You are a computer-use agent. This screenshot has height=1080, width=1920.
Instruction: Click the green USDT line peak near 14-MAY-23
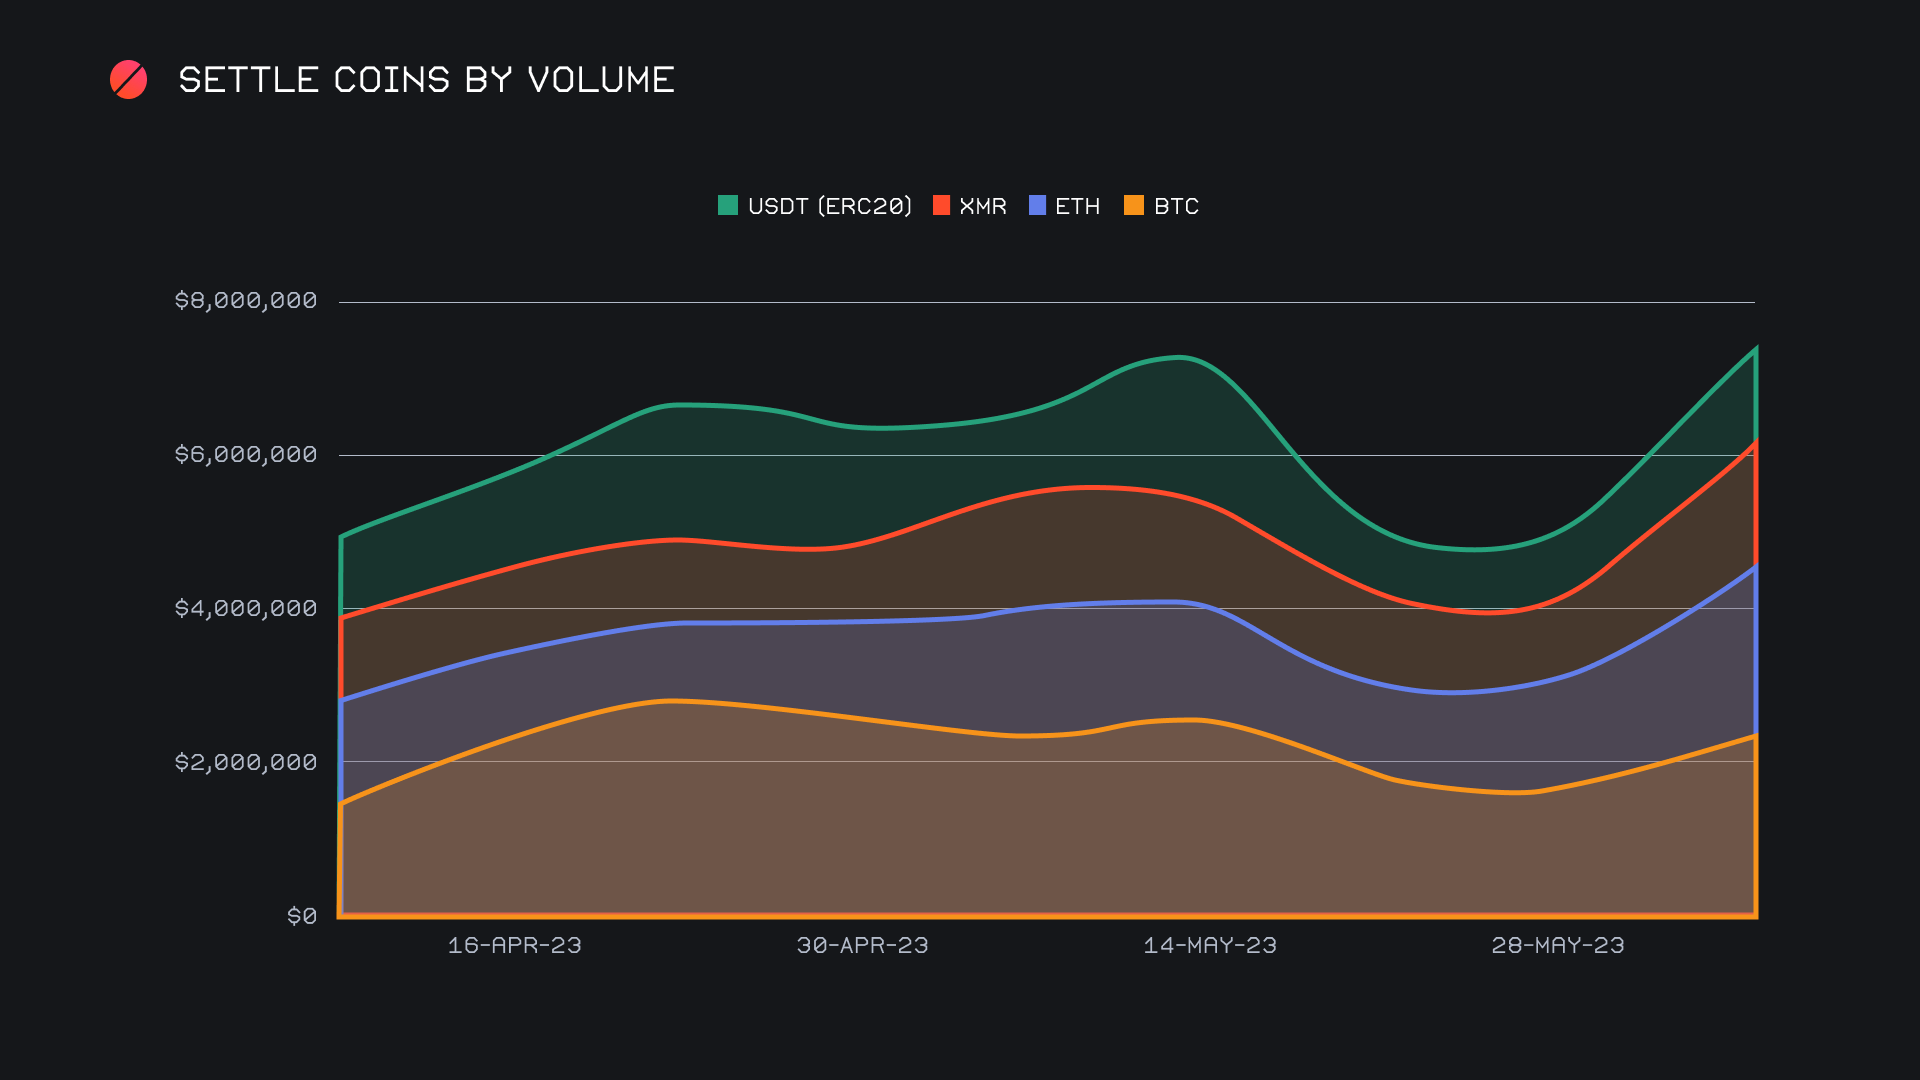point(1182,357)
